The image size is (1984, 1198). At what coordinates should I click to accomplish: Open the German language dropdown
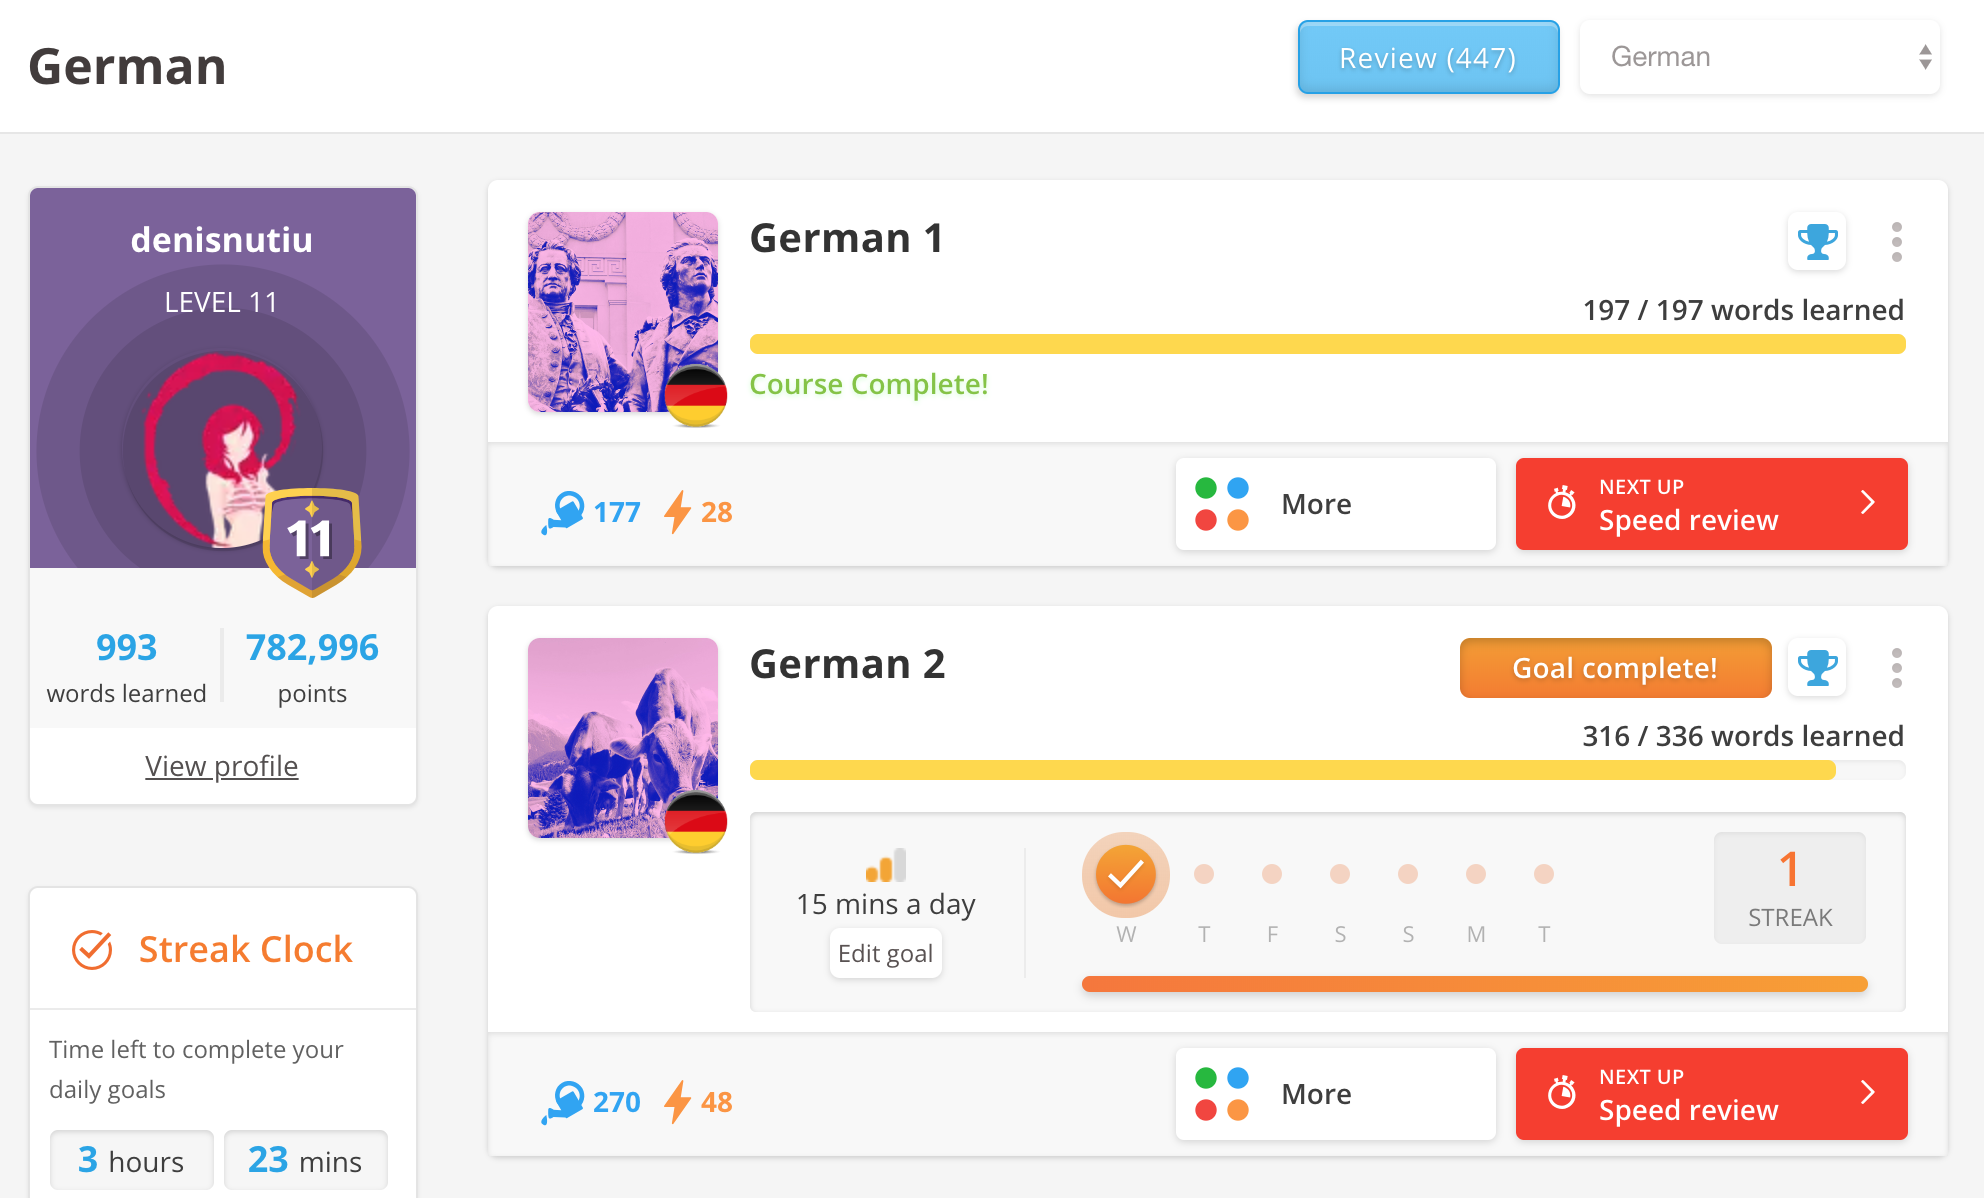pos(1759,57)
